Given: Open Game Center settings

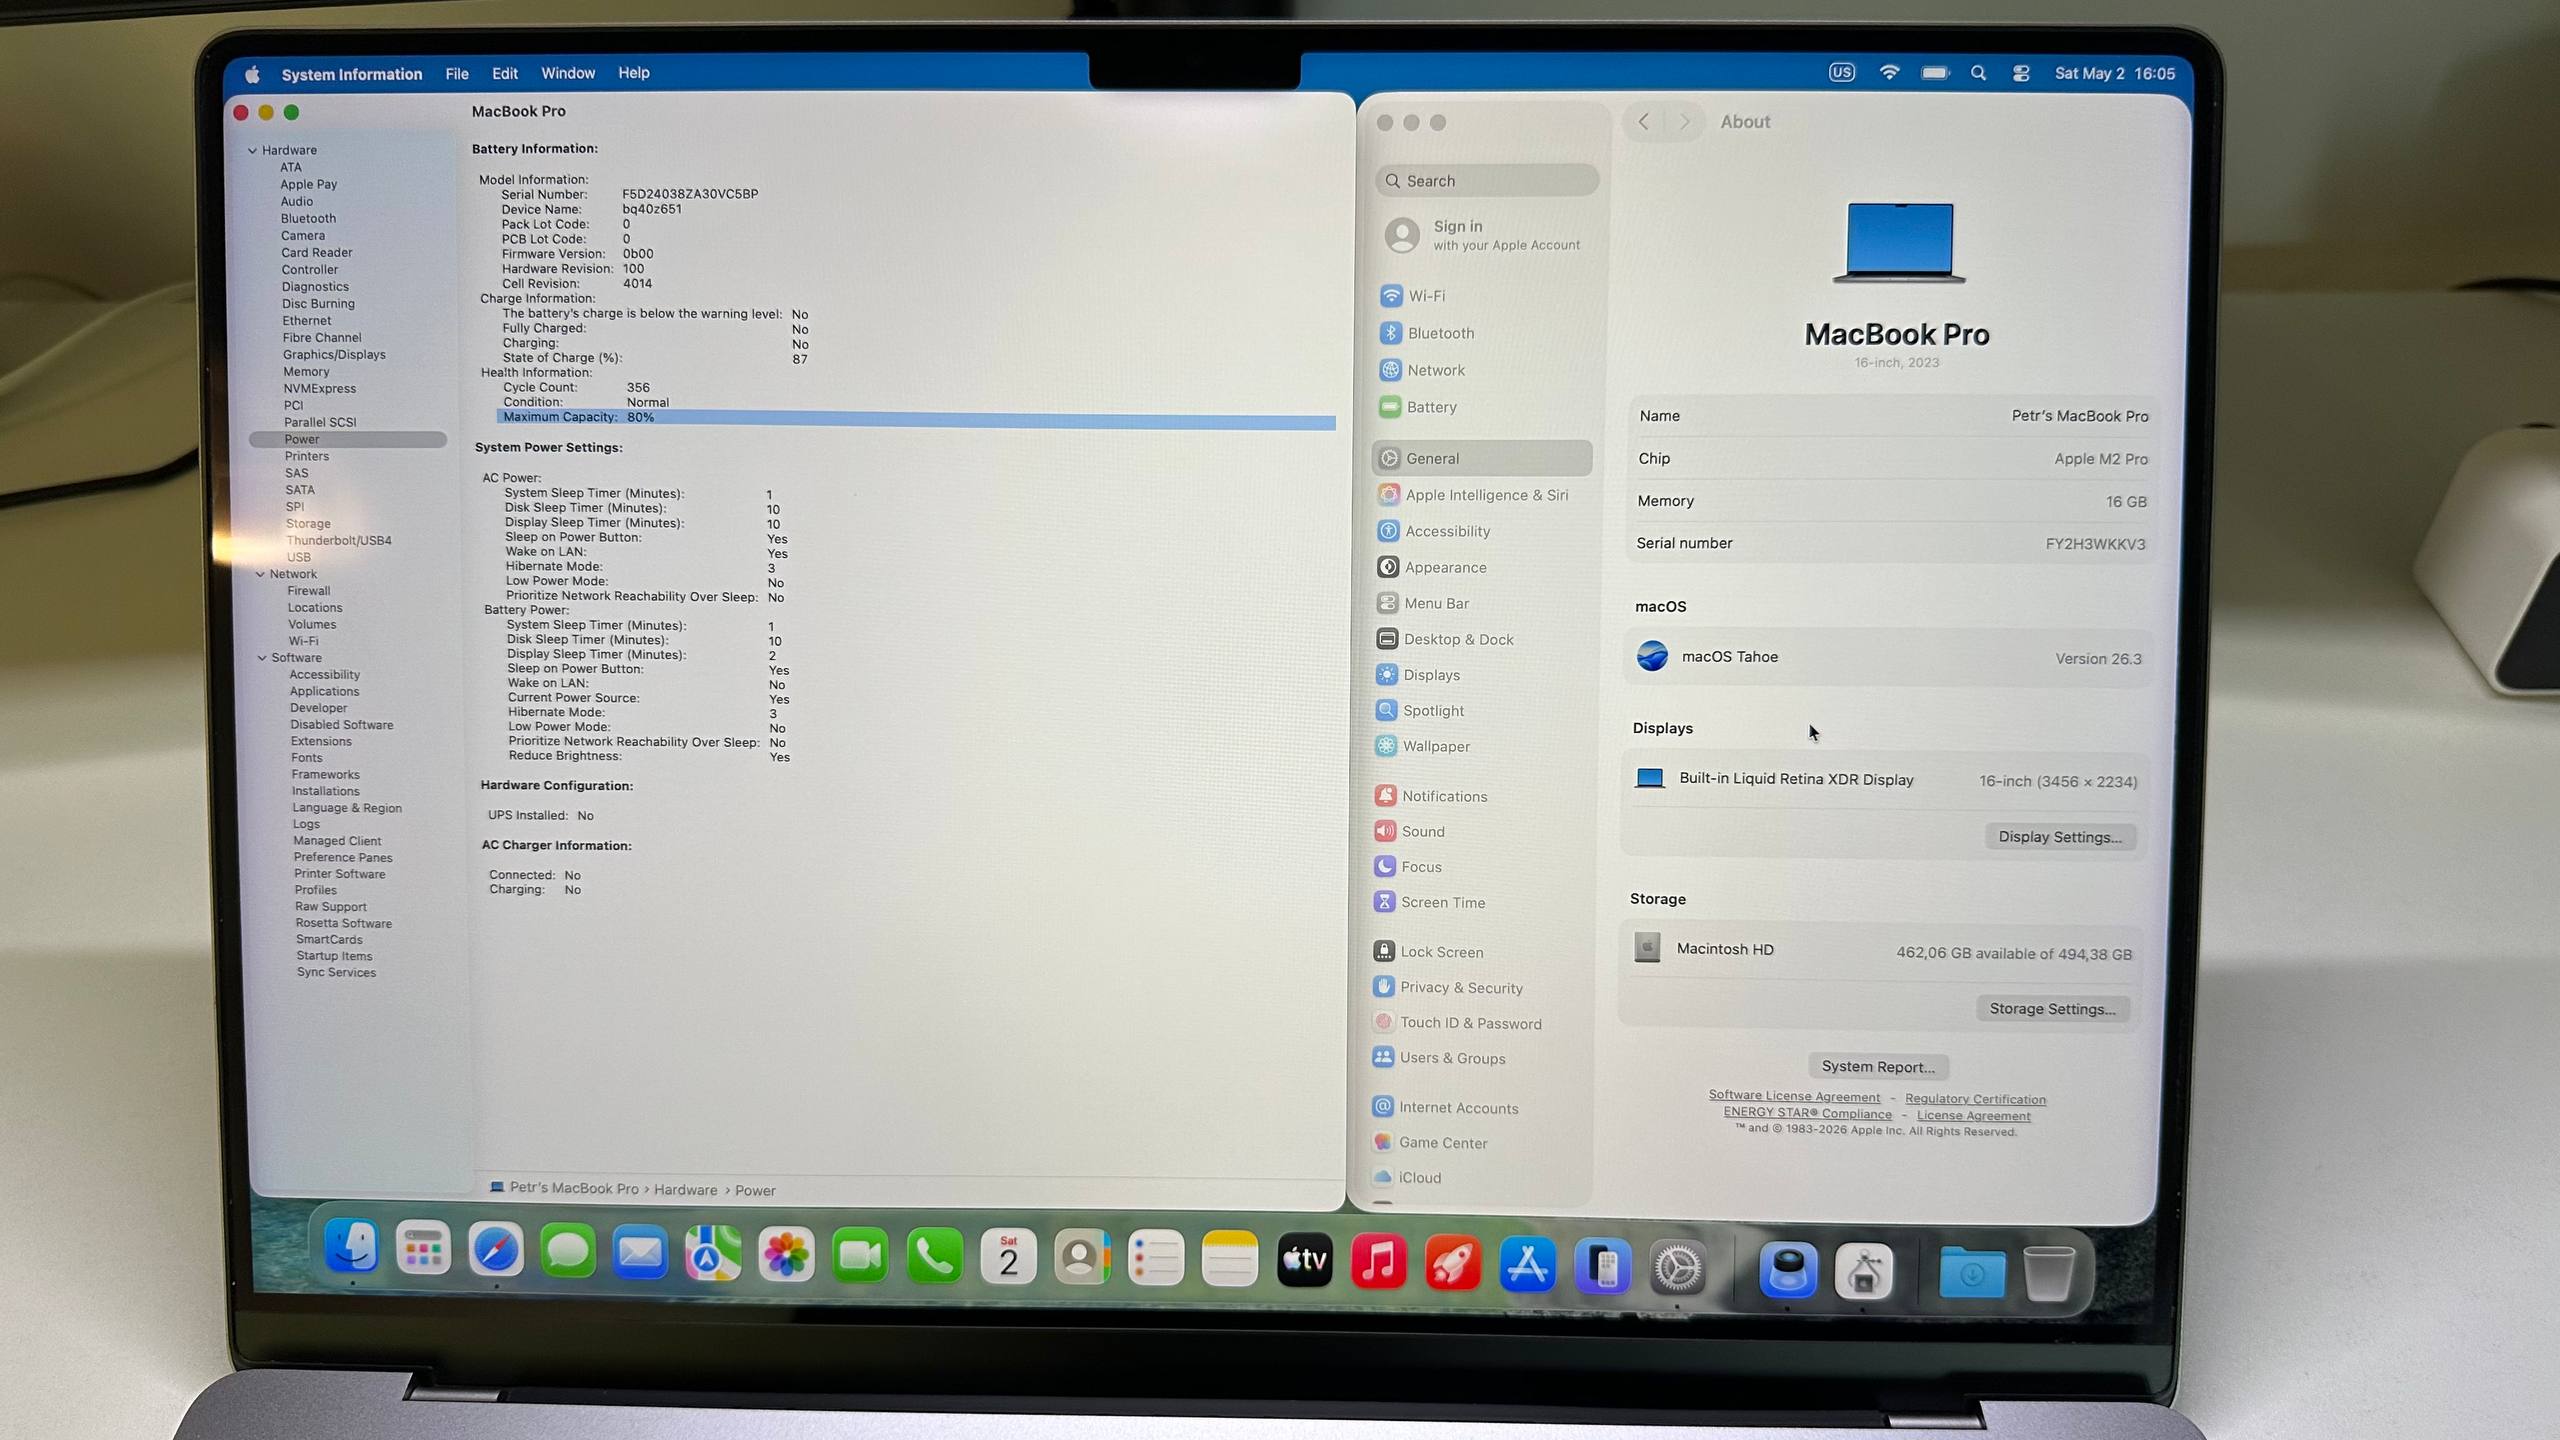Looking at the screenshot, I should click(1430, 1143).
